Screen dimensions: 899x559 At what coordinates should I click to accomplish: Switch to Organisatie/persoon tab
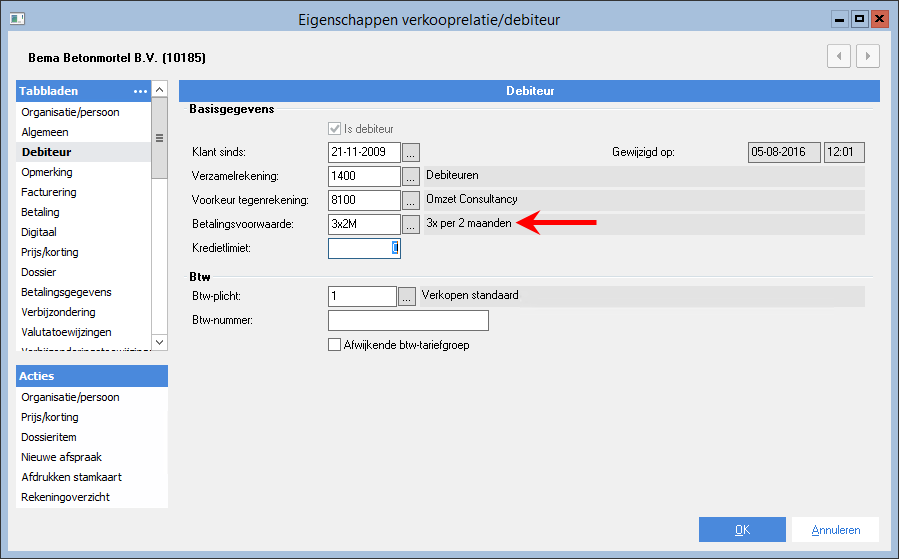pos(84,112)
